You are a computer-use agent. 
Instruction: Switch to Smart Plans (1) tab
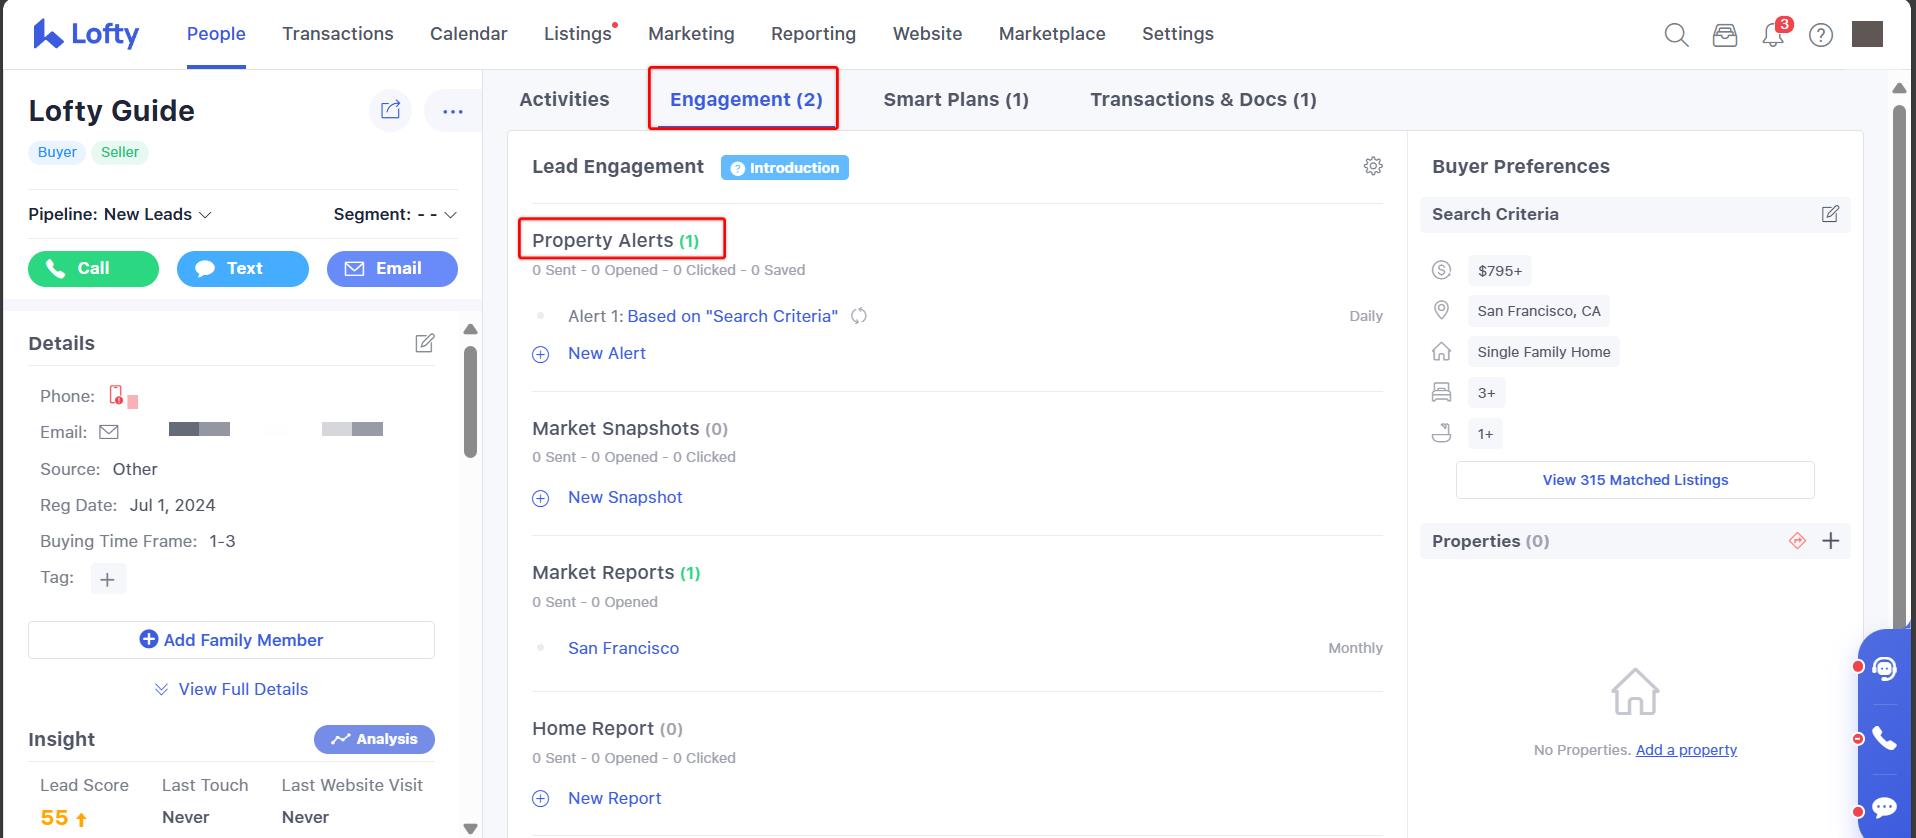pyautogui.click(x=956, y=99)
